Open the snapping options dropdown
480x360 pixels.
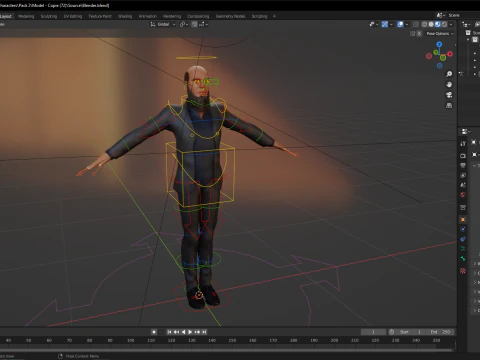(203, 24)
